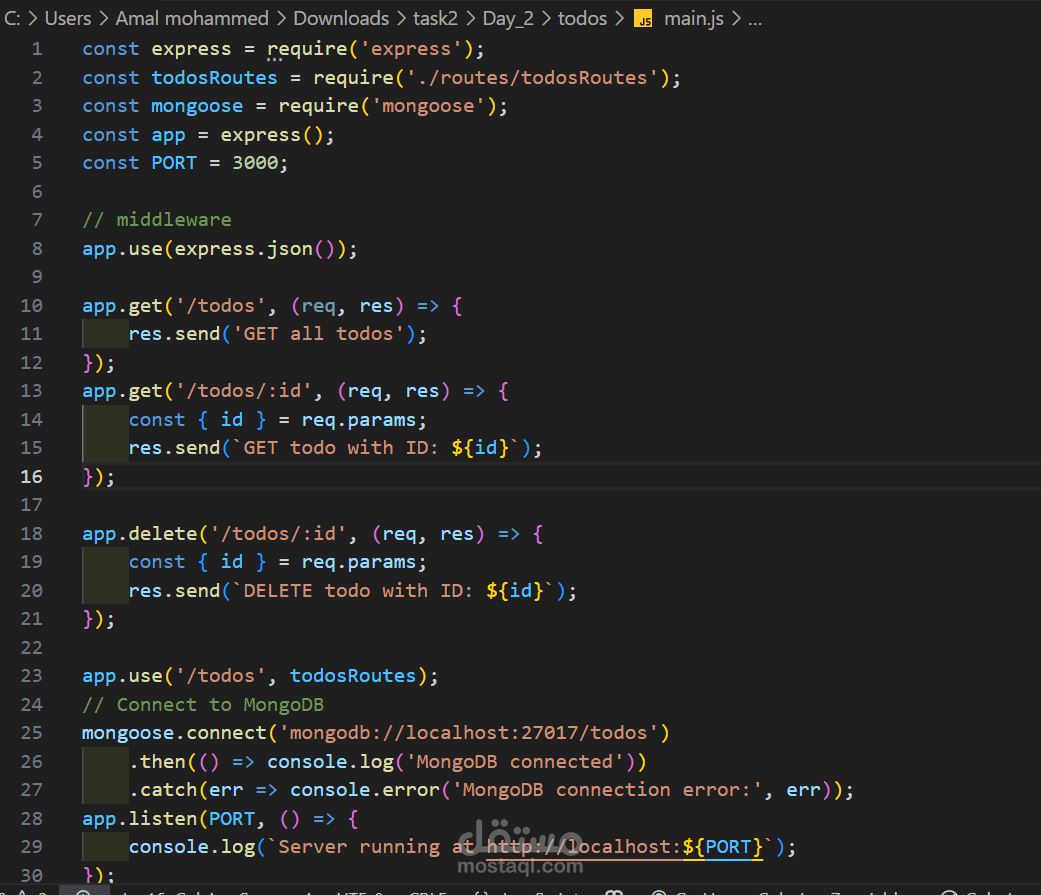Click 'mongoose' variable name on line 3
The height and width of the screenshot is (895, 1041).
click(x=197, y=106)
